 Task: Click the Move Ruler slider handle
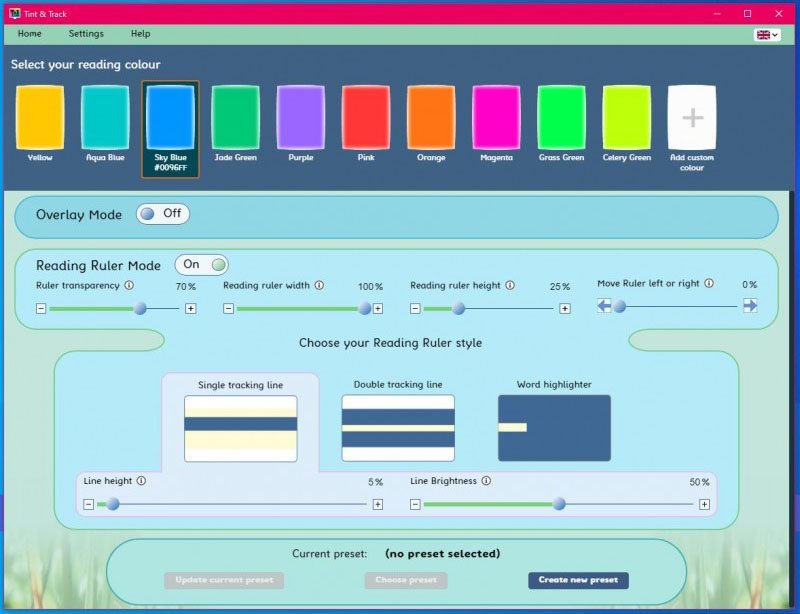620,306
